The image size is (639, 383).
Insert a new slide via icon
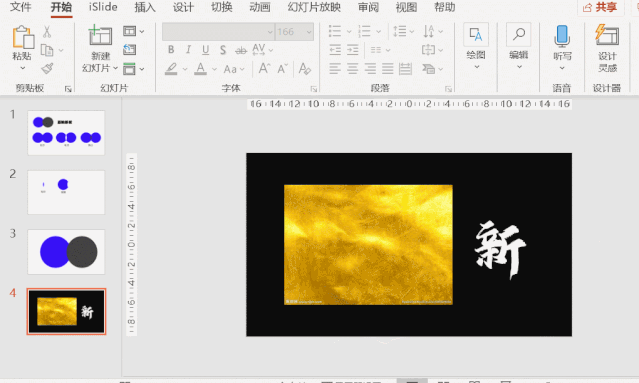tap(100, 36)
